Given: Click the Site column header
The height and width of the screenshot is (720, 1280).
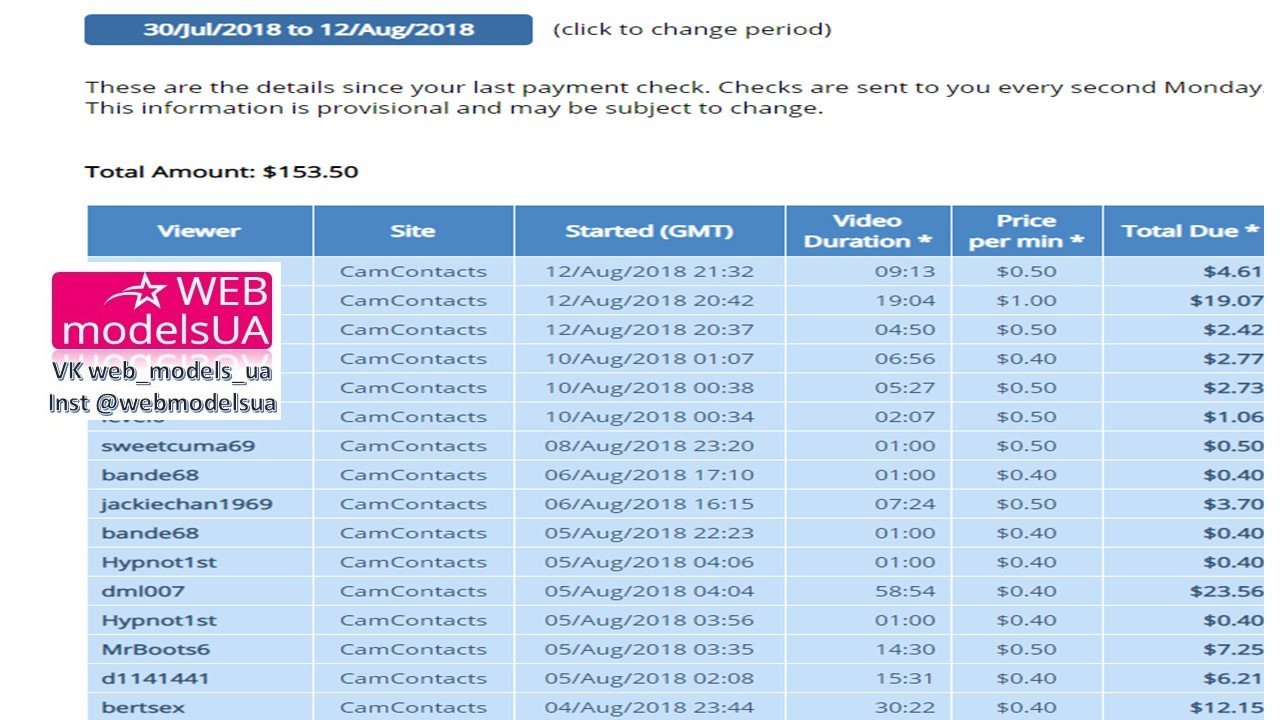Looking at the screenshot, I should coord(413,231).
